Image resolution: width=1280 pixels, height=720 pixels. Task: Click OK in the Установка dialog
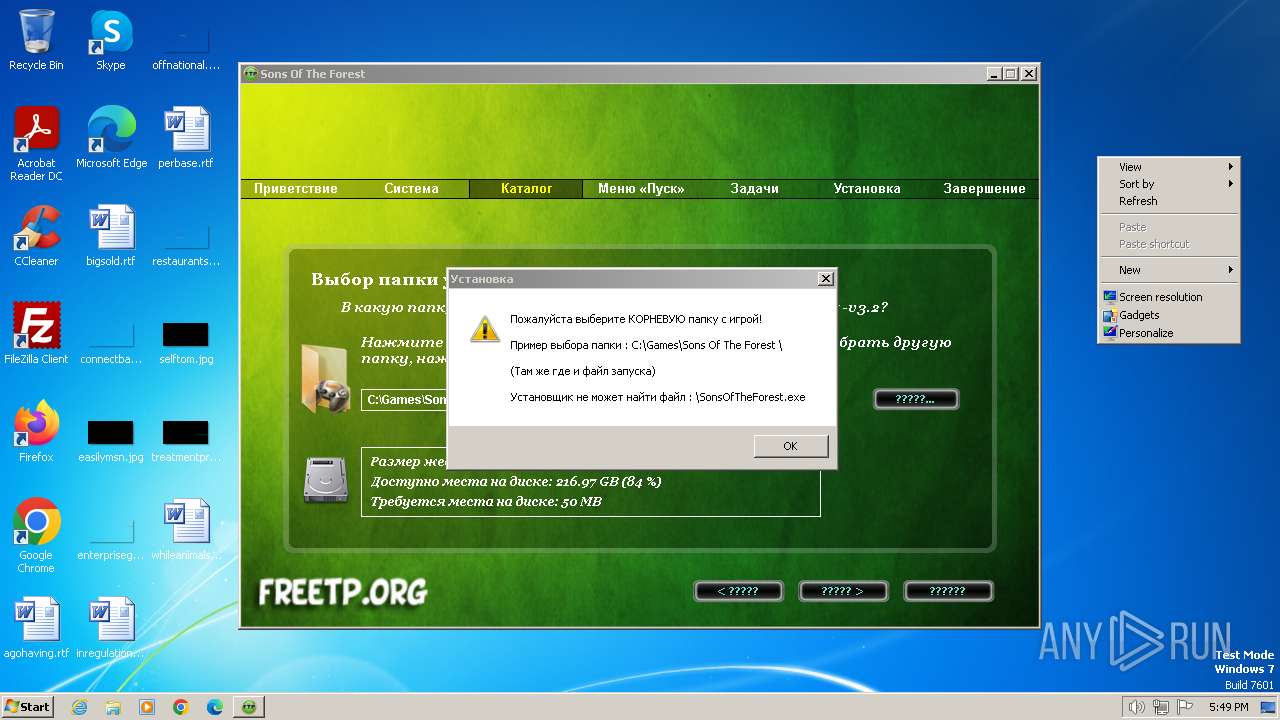790,446
